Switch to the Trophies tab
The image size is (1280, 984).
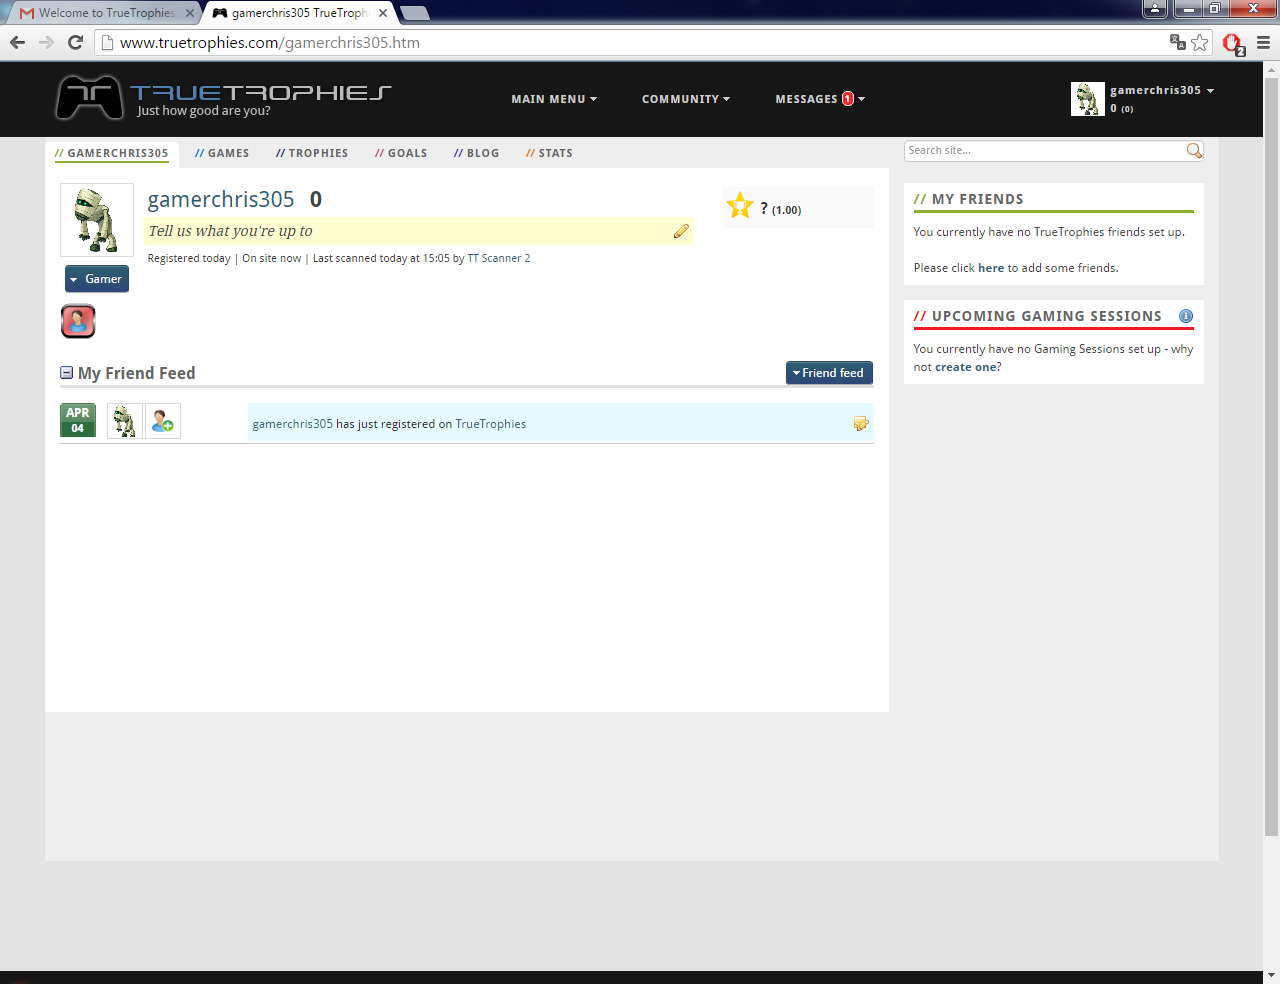tap(312, 153)
